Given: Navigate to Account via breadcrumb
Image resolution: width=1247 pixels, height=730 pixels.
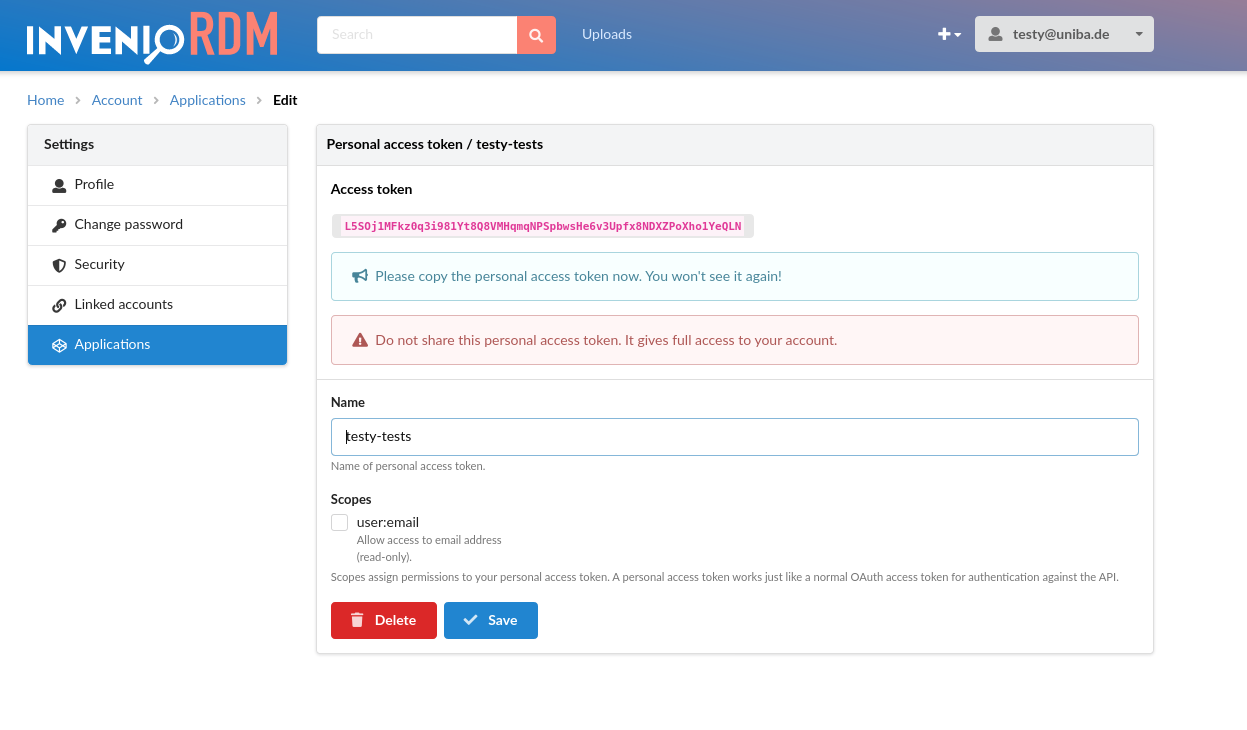Looking at the screenshot, I should [117, 100].
